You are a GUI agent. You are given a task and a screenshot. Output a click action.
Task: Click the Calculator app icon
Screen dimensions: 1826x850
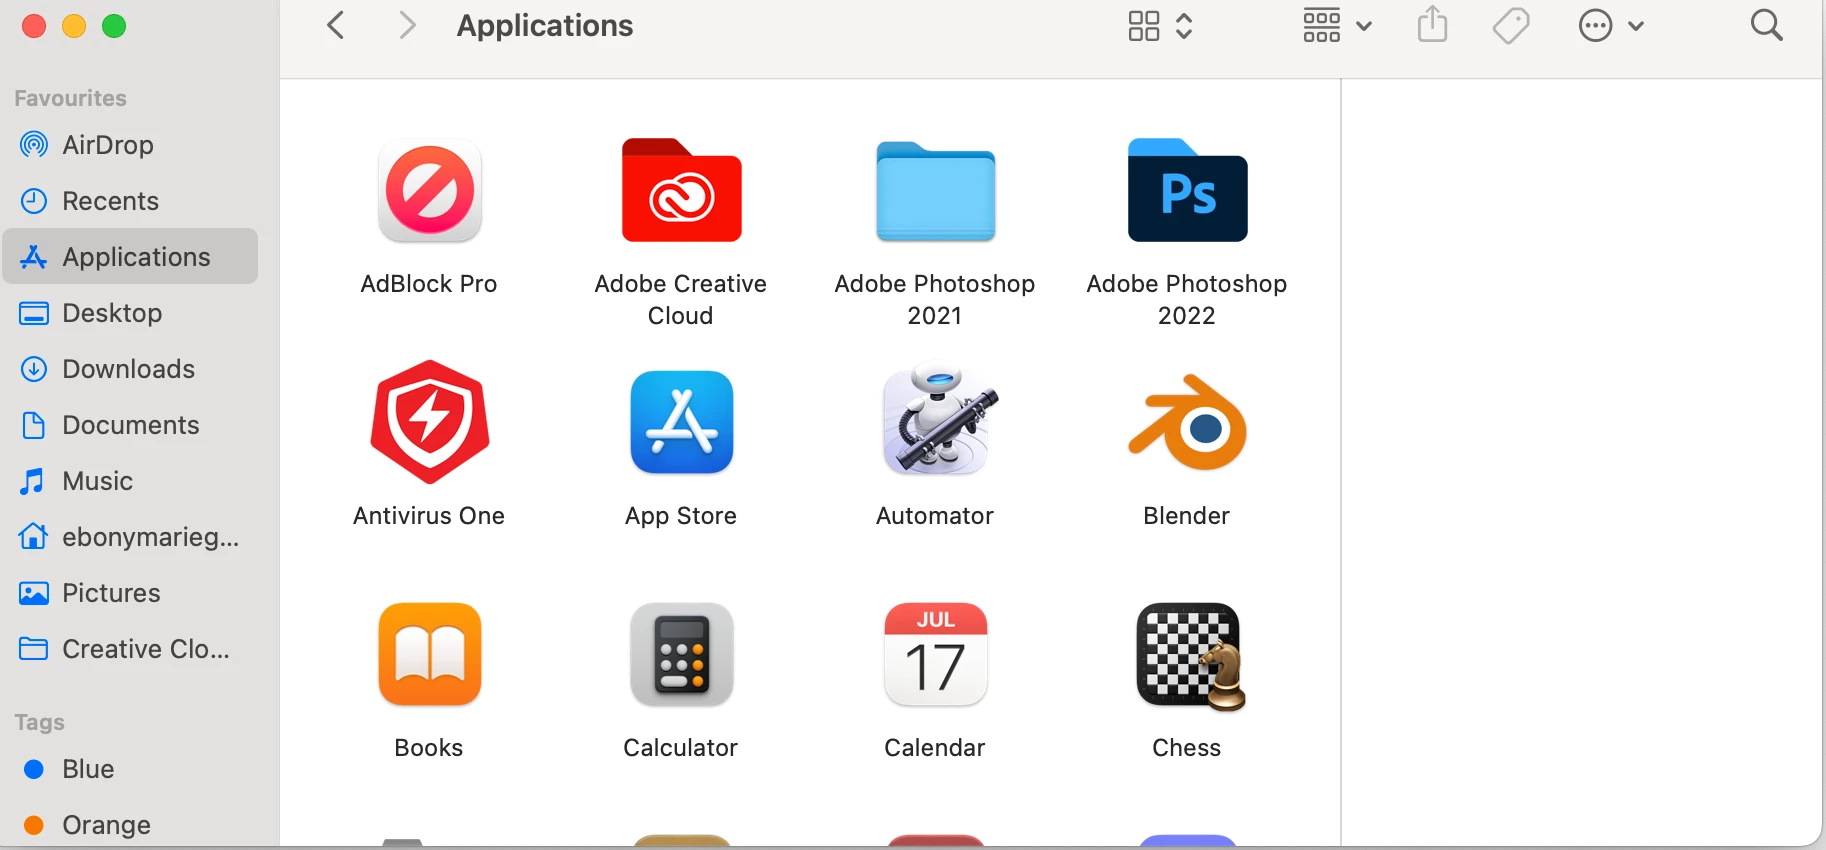click(x=682, y=654)
